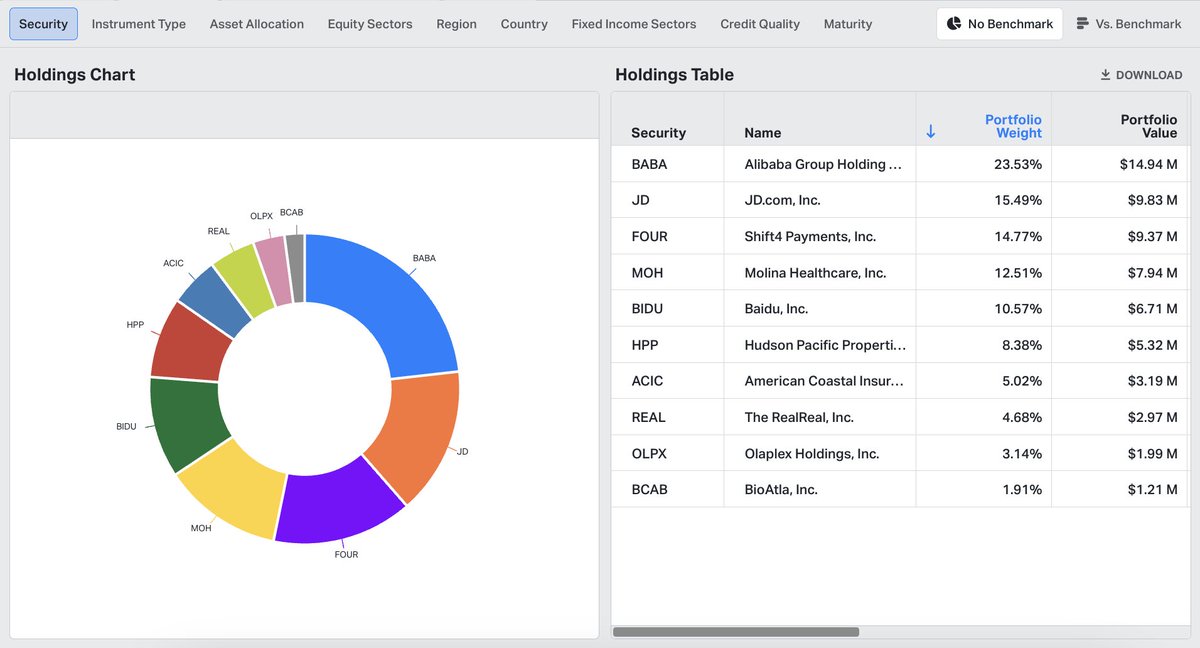Click American Coastal Insurance name cell
Screen dimensions: 1200x648
click(x=819, y=381)
